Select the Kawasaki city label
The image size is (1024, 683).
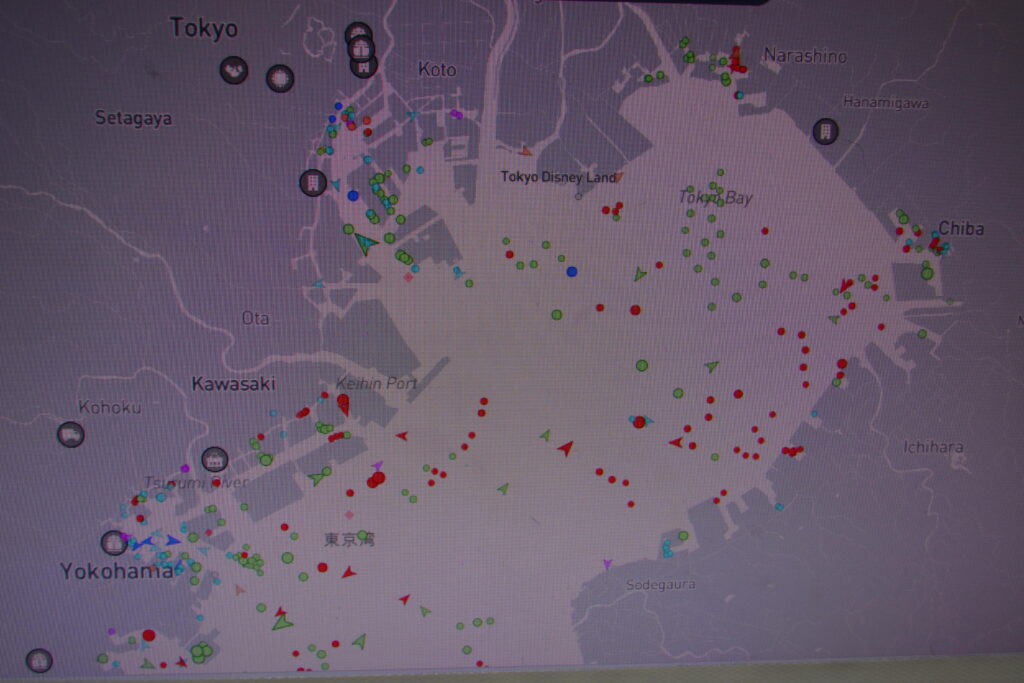tap(233, 384)
